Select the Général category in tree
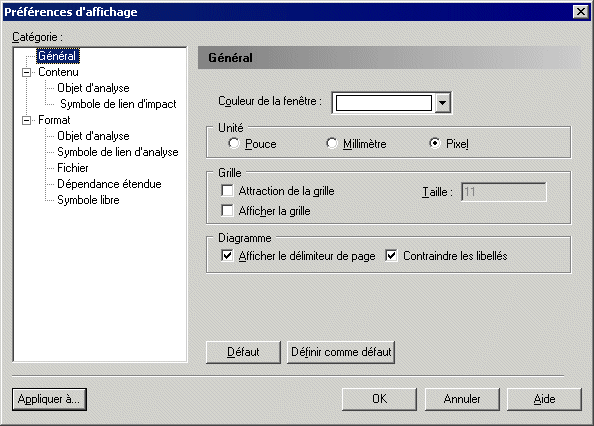 pyautogui.click(x=58, y=56)
